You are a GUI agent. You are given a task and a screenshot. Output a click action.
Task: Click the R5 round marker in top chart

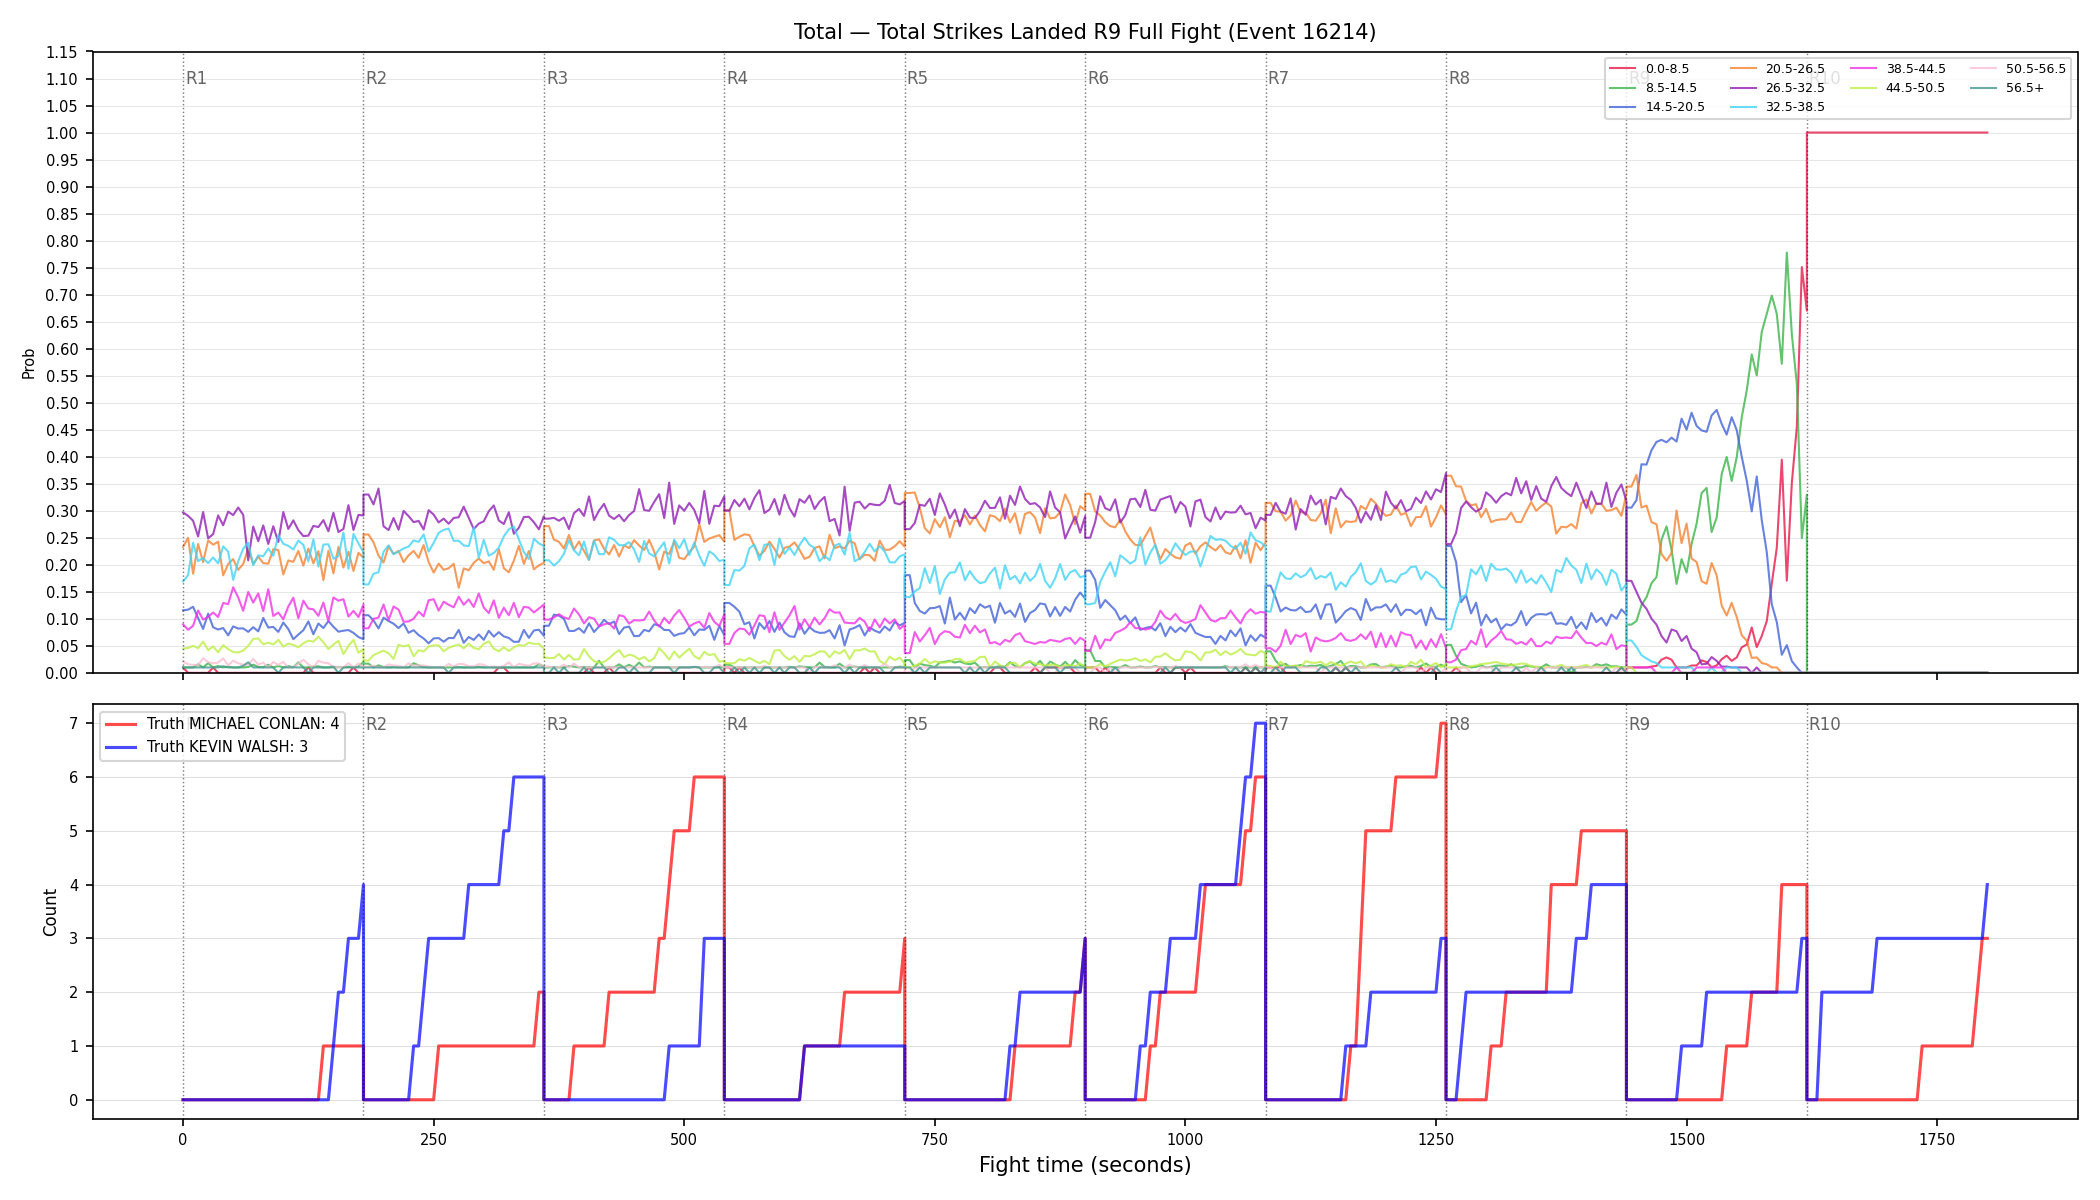point(917,78)
